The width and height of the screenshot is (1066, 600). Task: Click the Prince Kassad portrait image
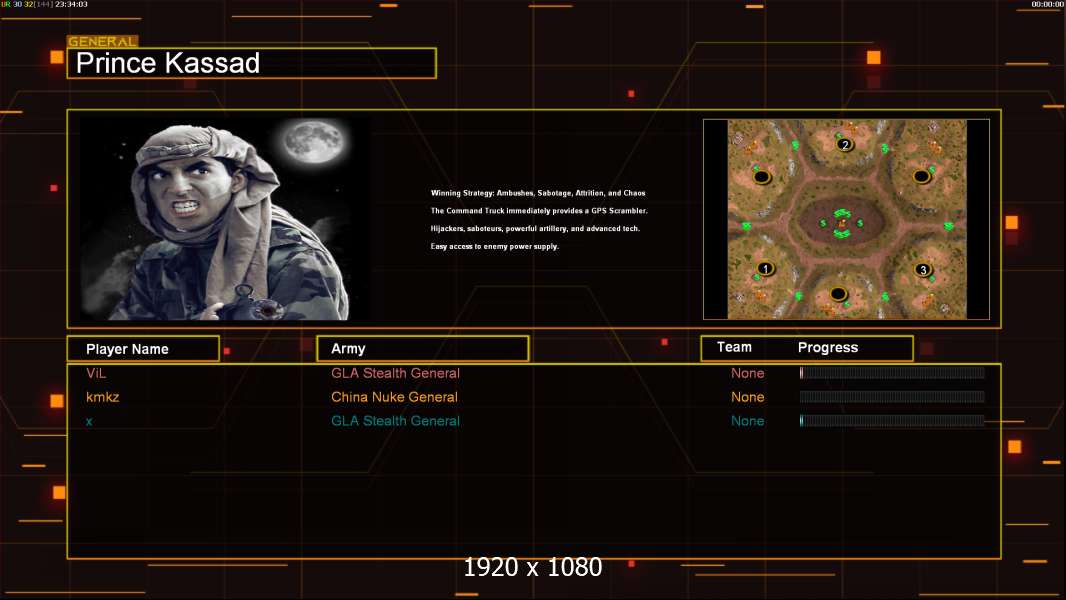[225, 219]
